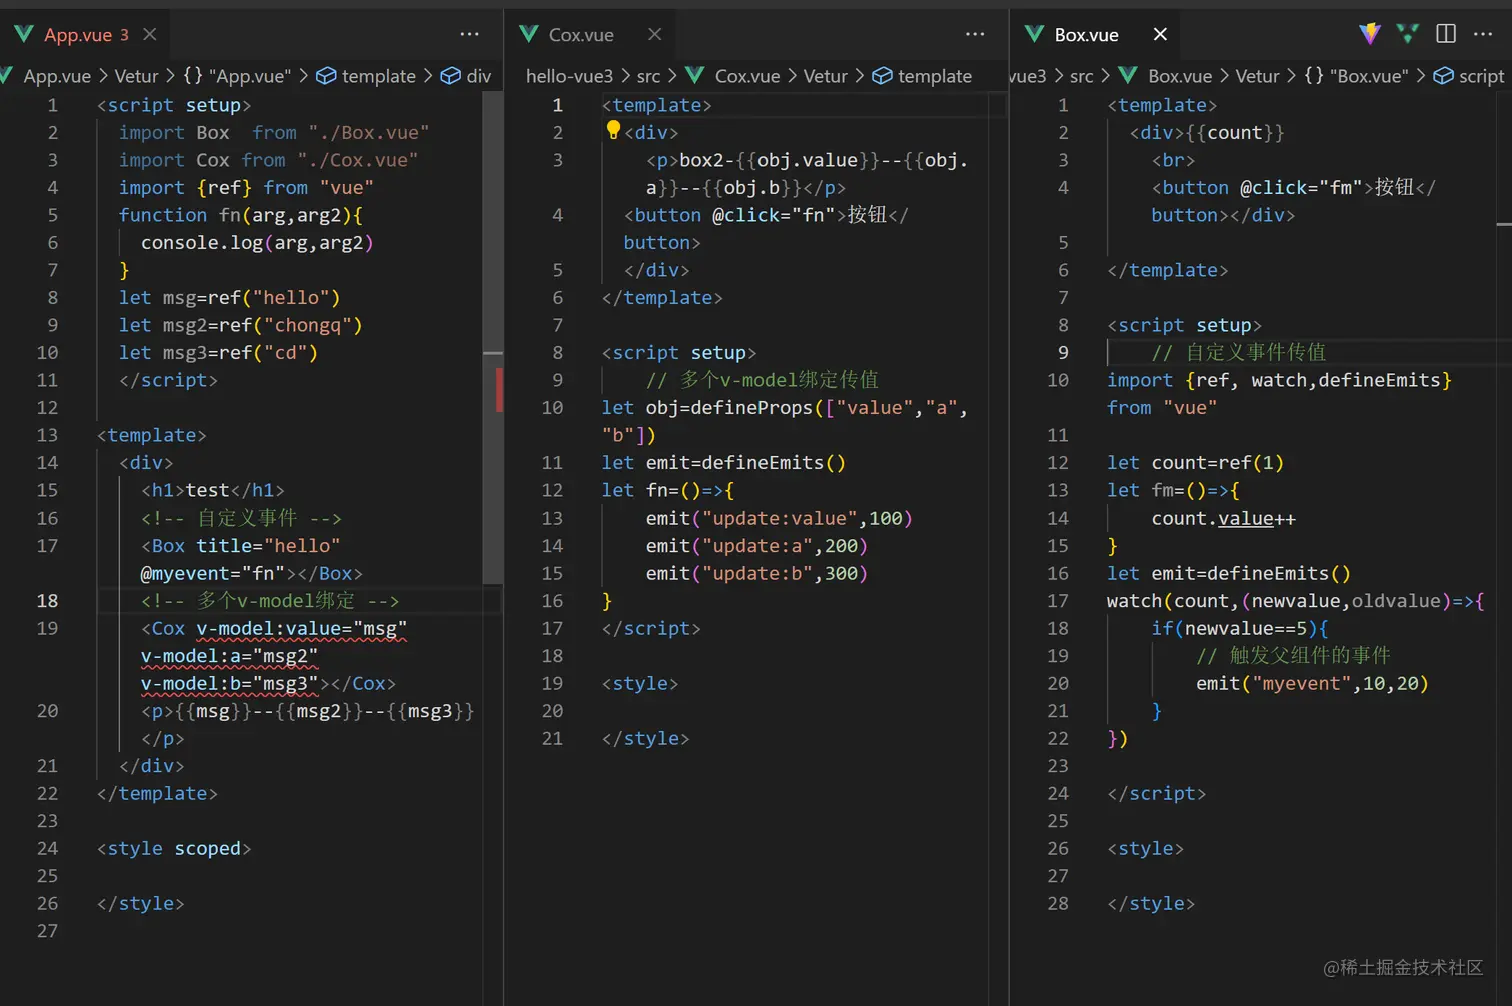Screen dimensions: 1512x1006
Task: Switch to the App.vue tab
Action: (x=77, y=35)
